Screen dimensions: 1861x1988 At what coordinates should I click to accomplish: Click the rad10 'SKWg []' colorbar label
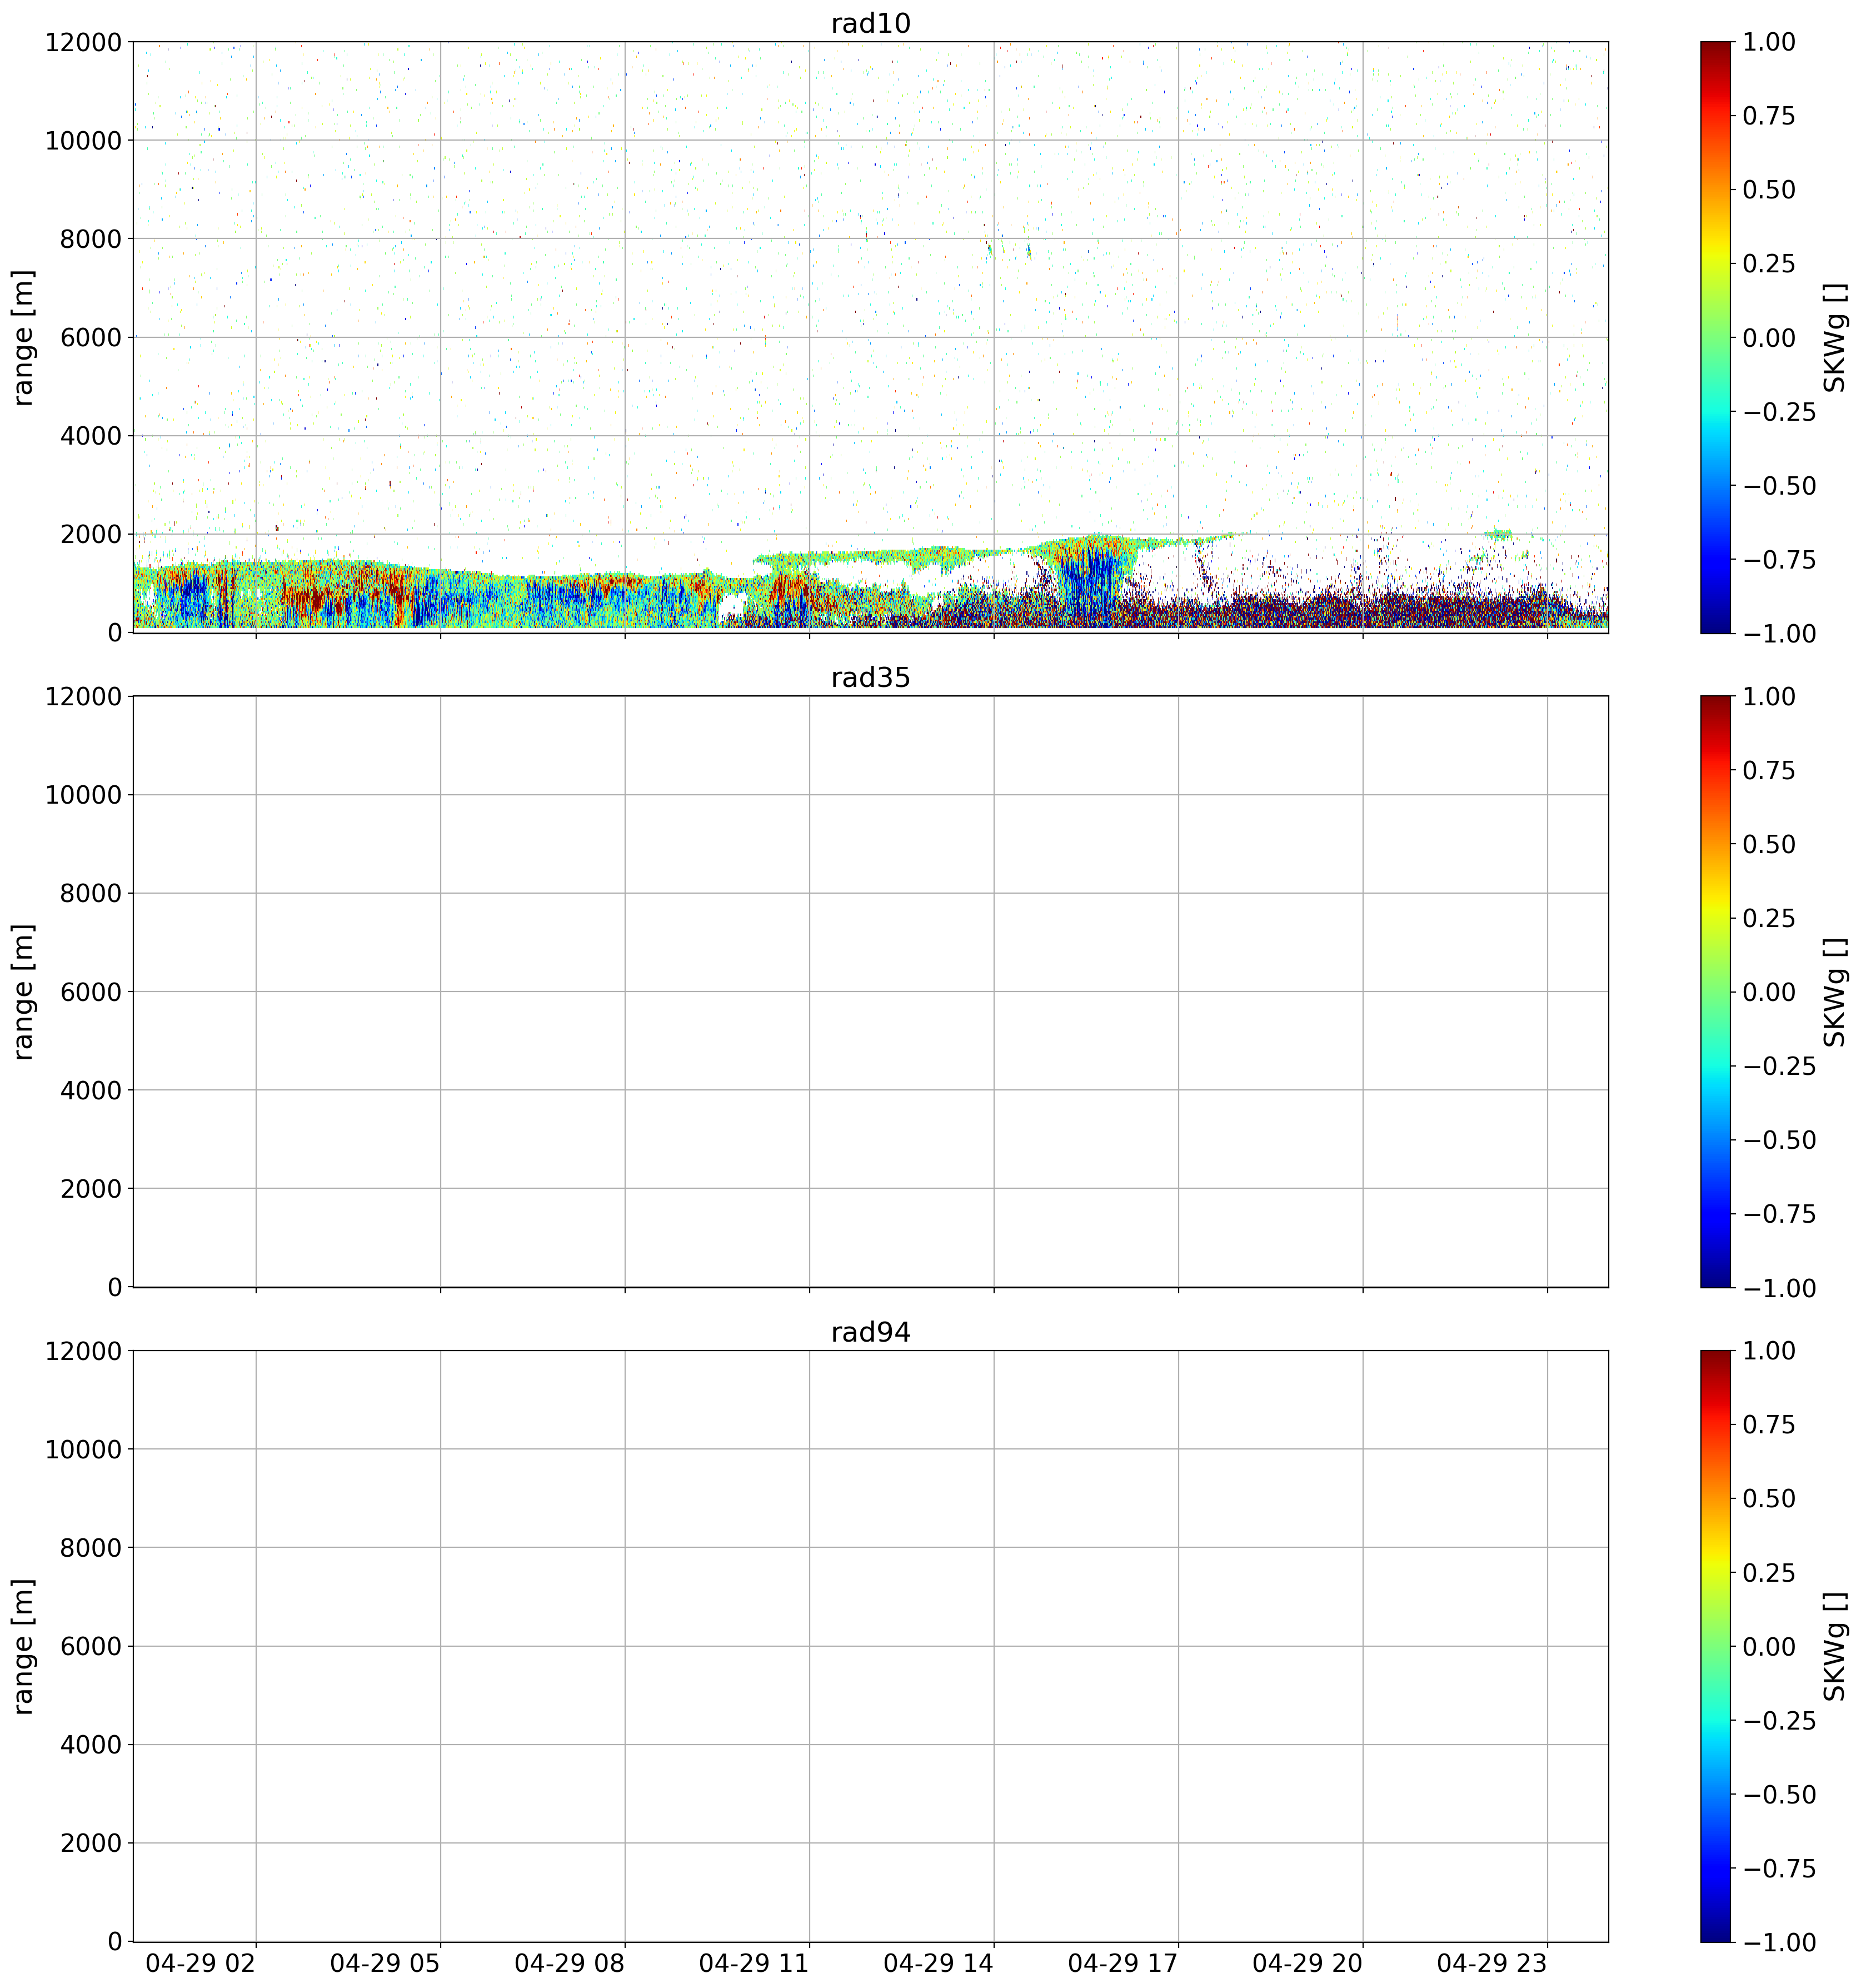[x=1835, y=337]
